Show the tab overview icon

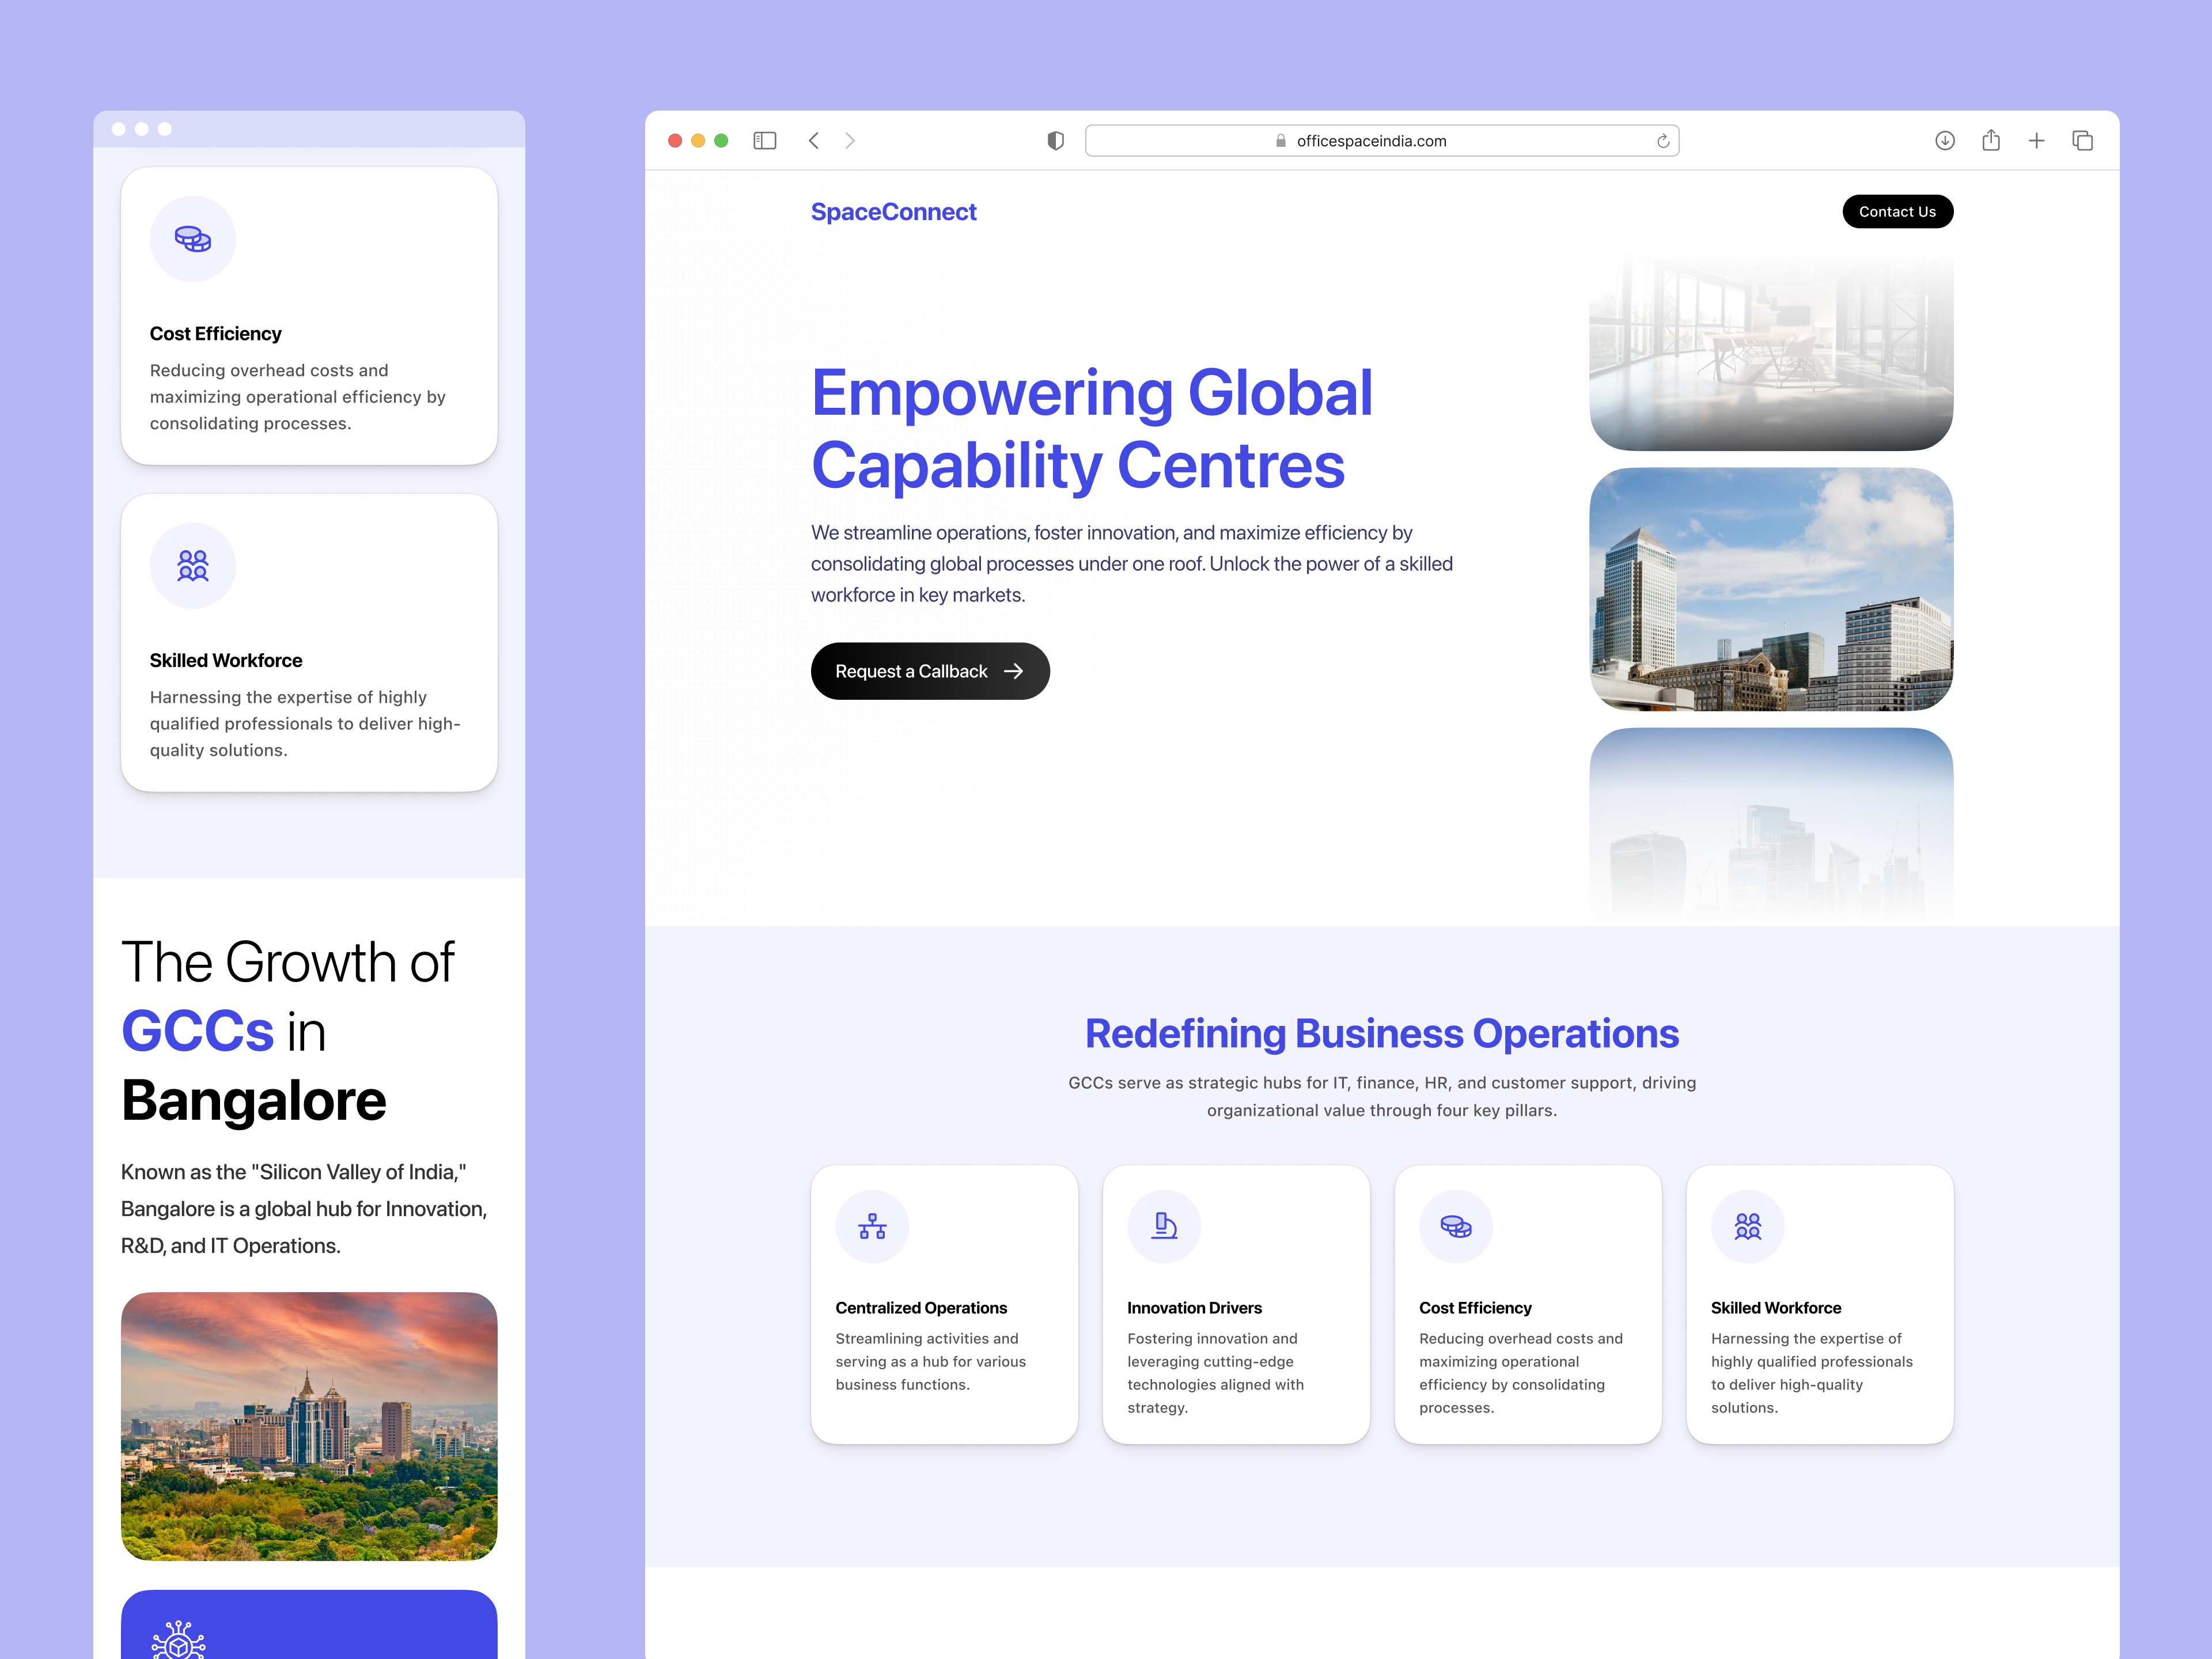click(2083, 140)
